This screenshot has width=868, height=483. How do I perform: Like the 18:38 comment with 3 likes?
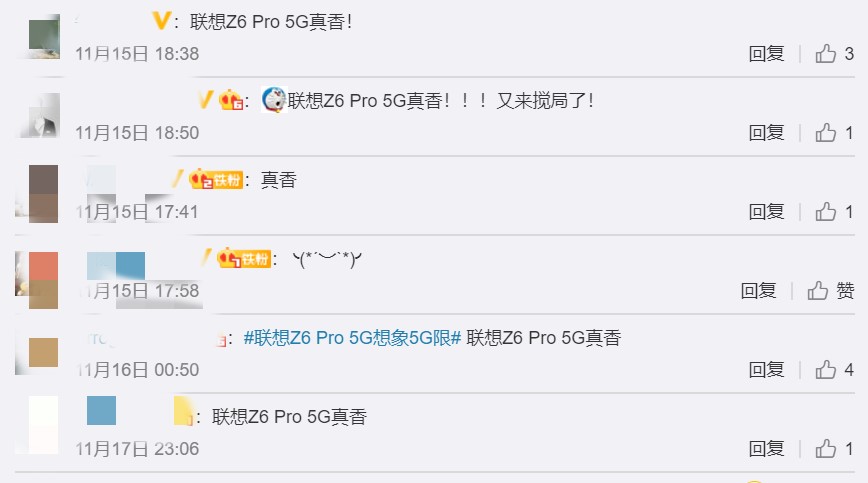pyautogui.click(x=834, y=54)
